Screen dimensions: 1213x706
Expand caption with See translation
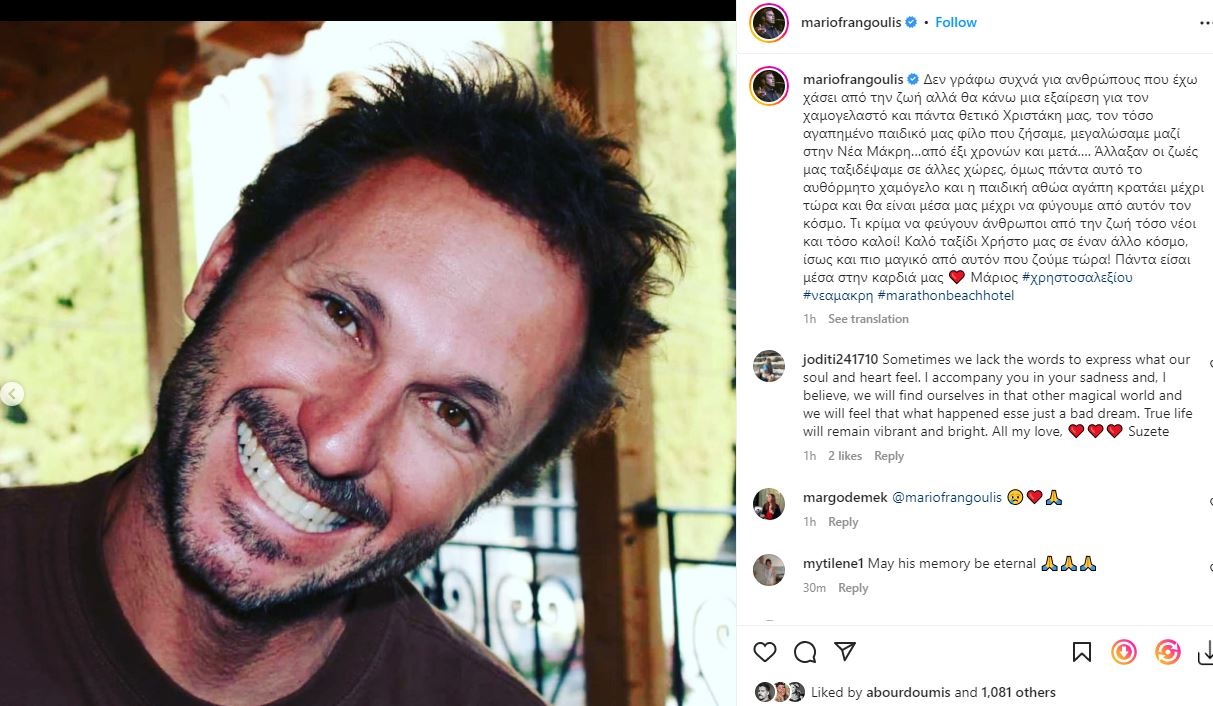868,319
